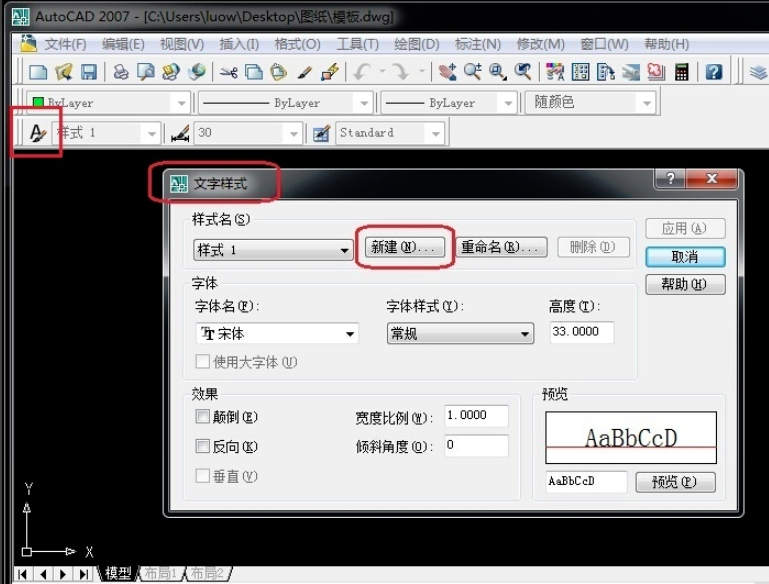Toggle the 颠倒(E) checkbox
Image resolution: width=769 pixels, height=584 pixels.
(x=203, y=417)
